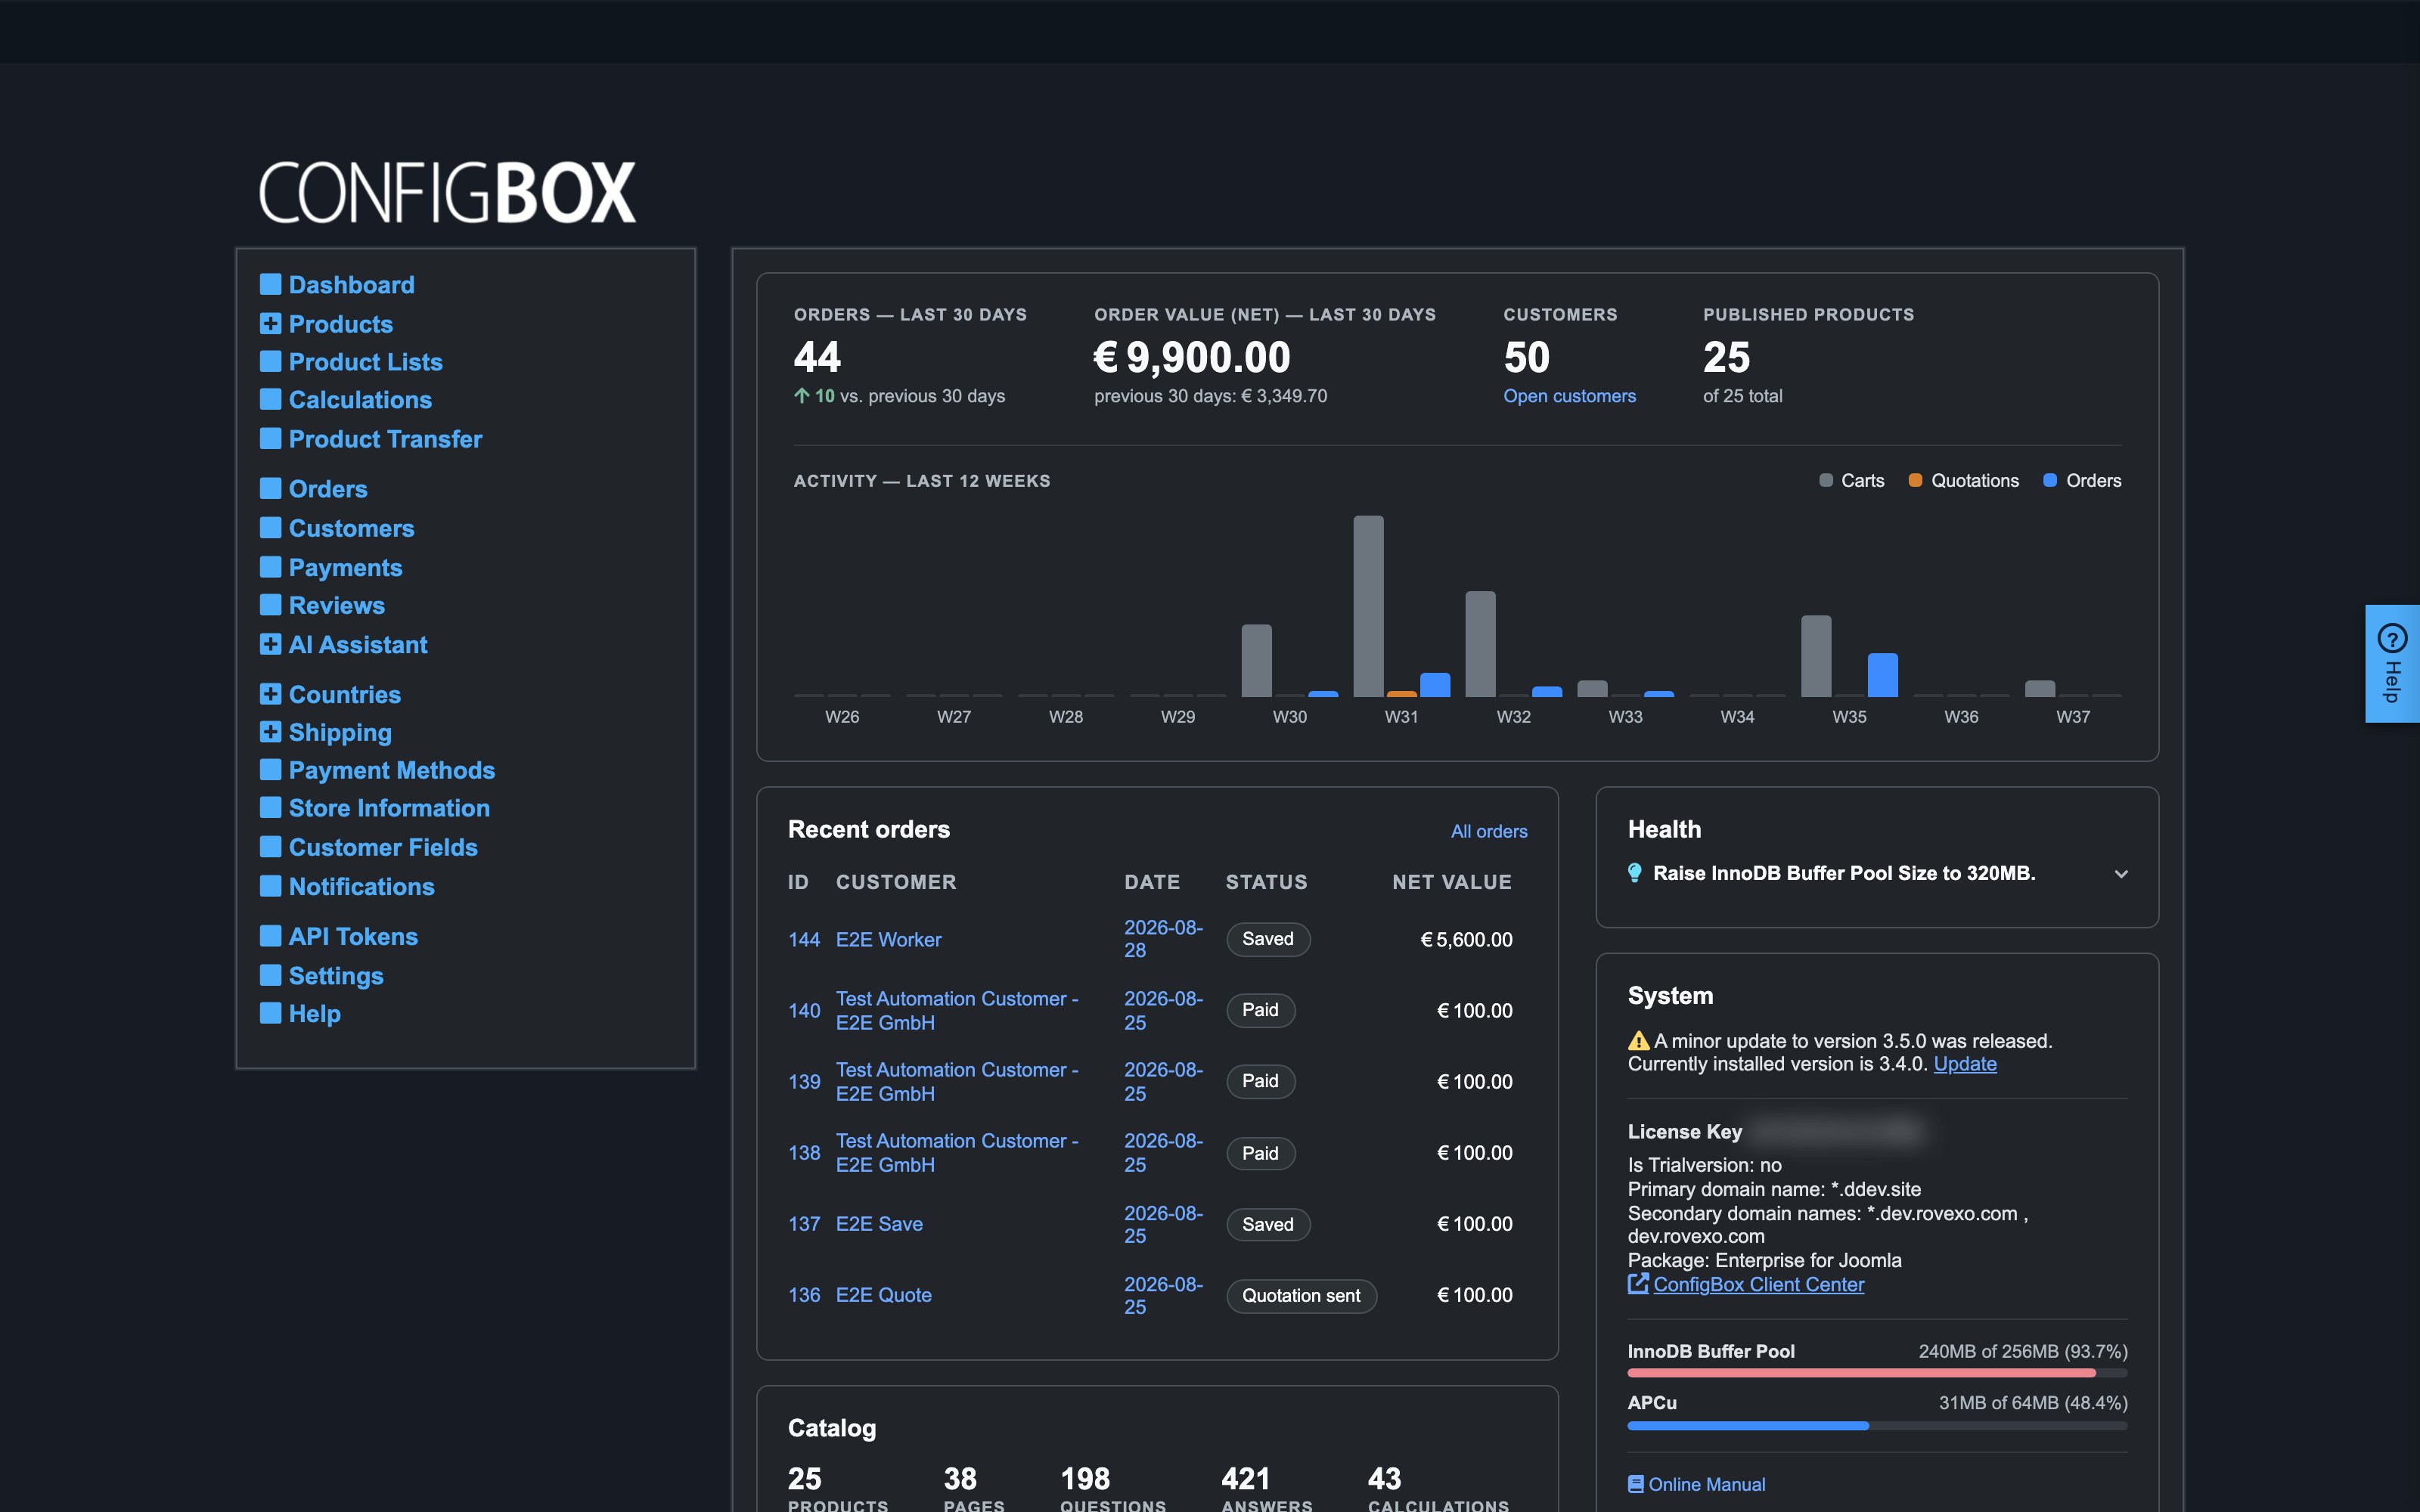
Task: Open customer E2E Quote link
Action: pyautogui.click(x=883, y=1295)
